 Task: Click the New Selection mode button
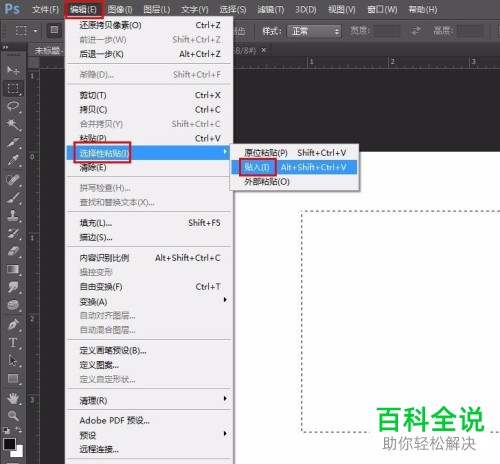click(54, 30)
